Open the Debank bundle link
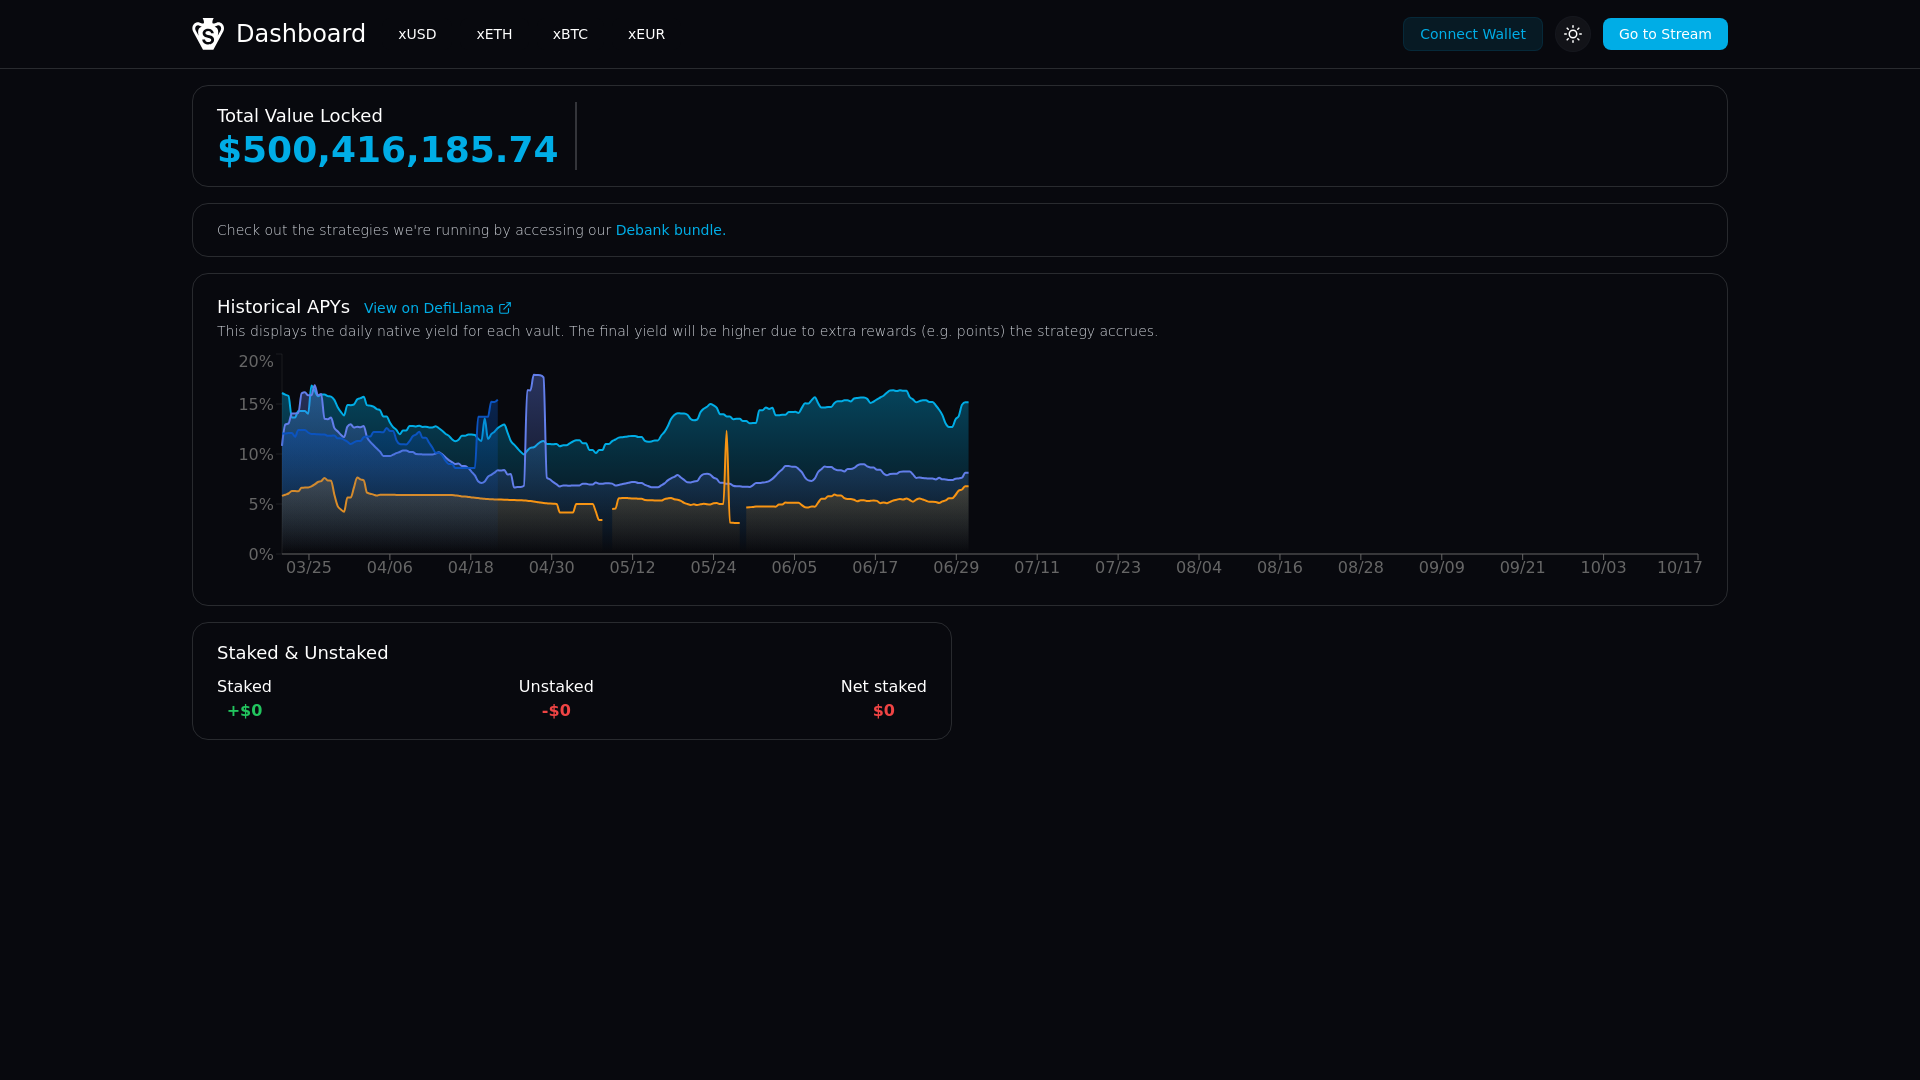Image resolution: width=1920 pixels, height=1080 pixels. [x=670, y=230]
